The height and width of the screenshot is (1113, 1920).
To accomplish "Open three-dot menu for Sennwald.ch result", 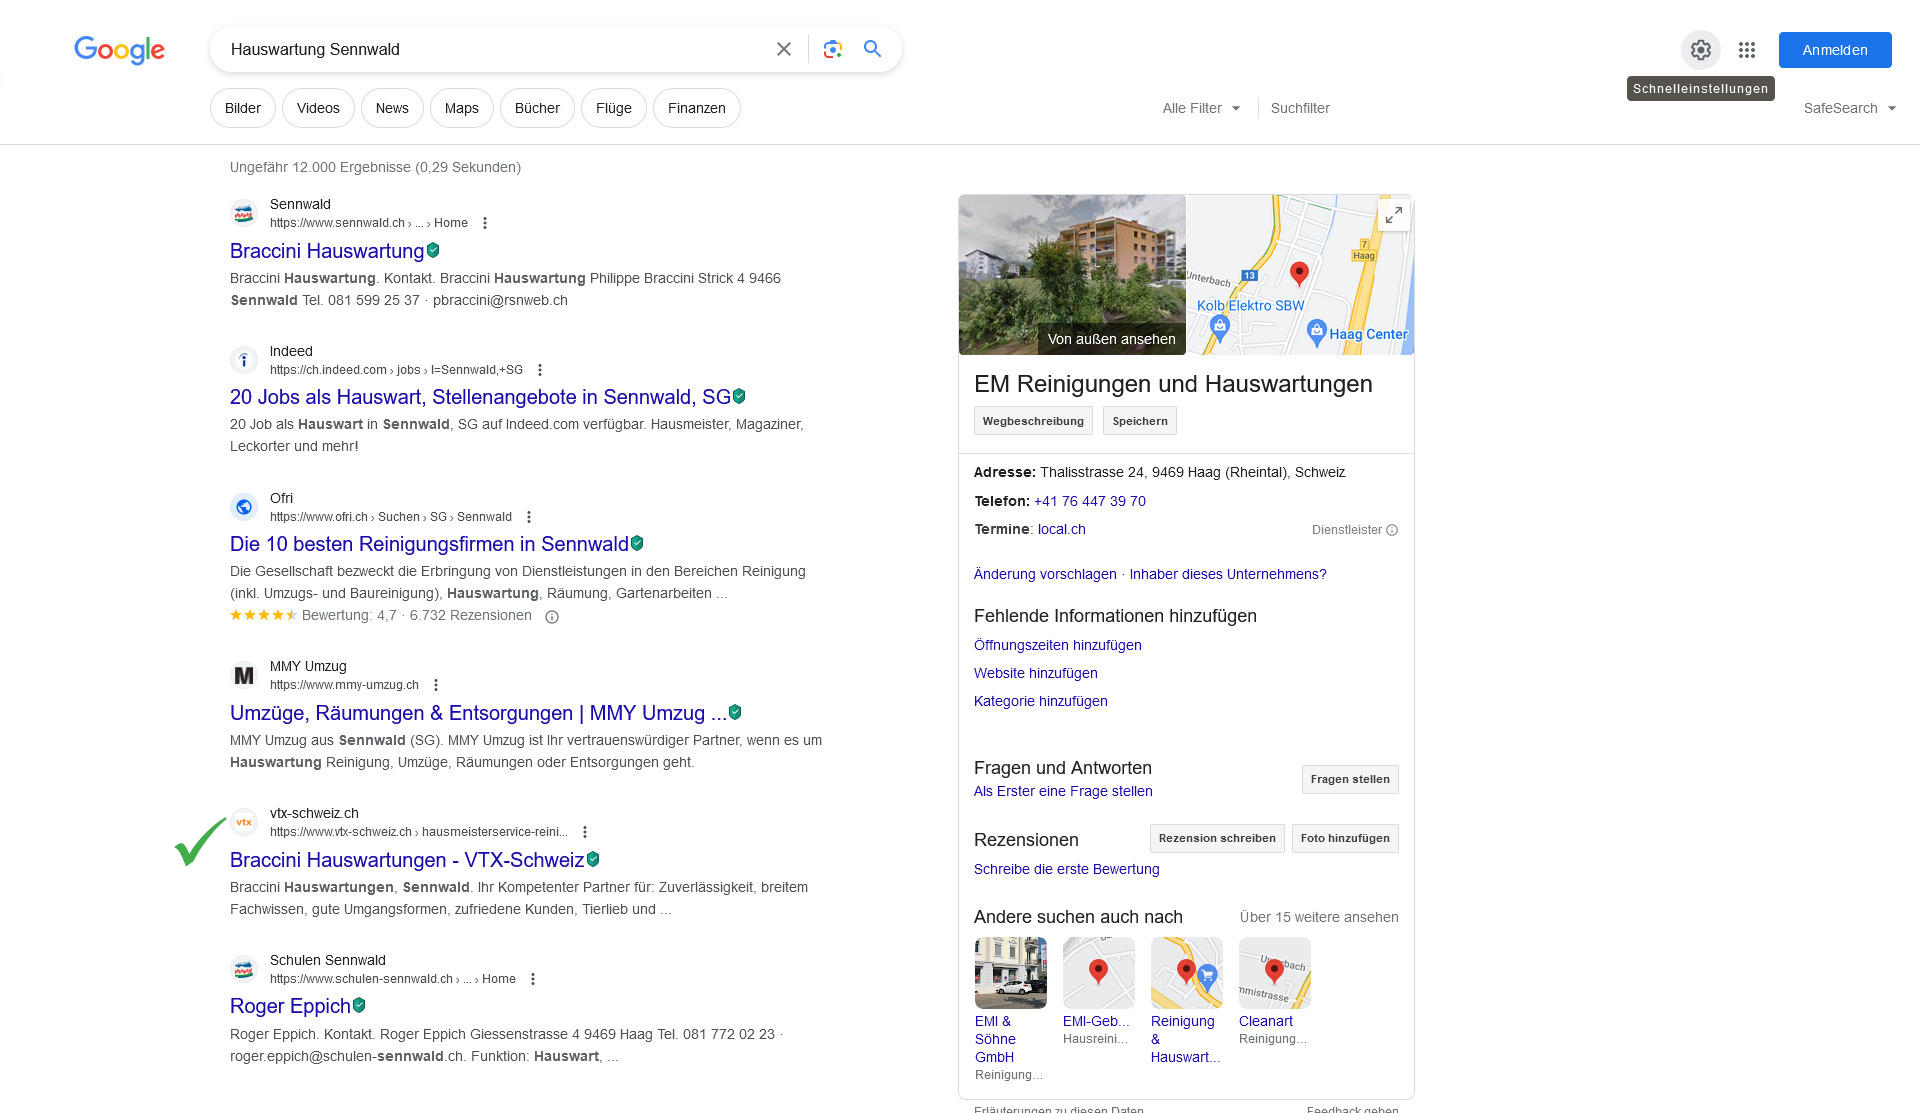I will click(485, 223).
